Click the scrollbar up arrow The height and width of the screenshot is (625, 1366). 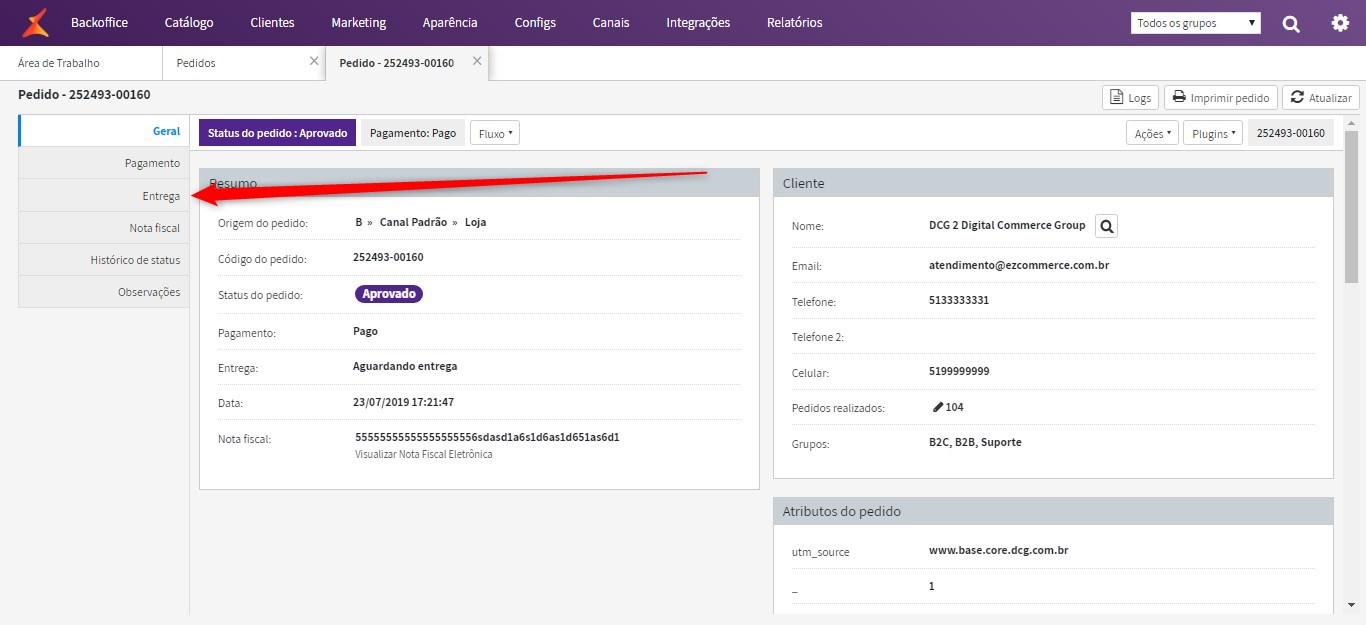coord(1351,123)
